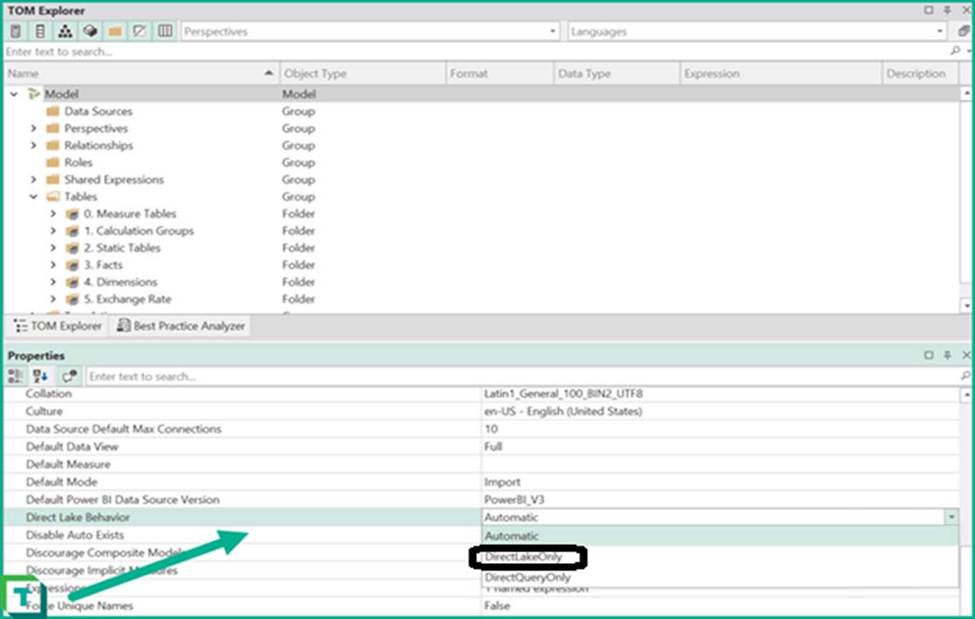The height and width of the screenshot is (619, 975).
Task: Click the 1. Calculation Groups folder icon
Action: click(x=73, y=231)
